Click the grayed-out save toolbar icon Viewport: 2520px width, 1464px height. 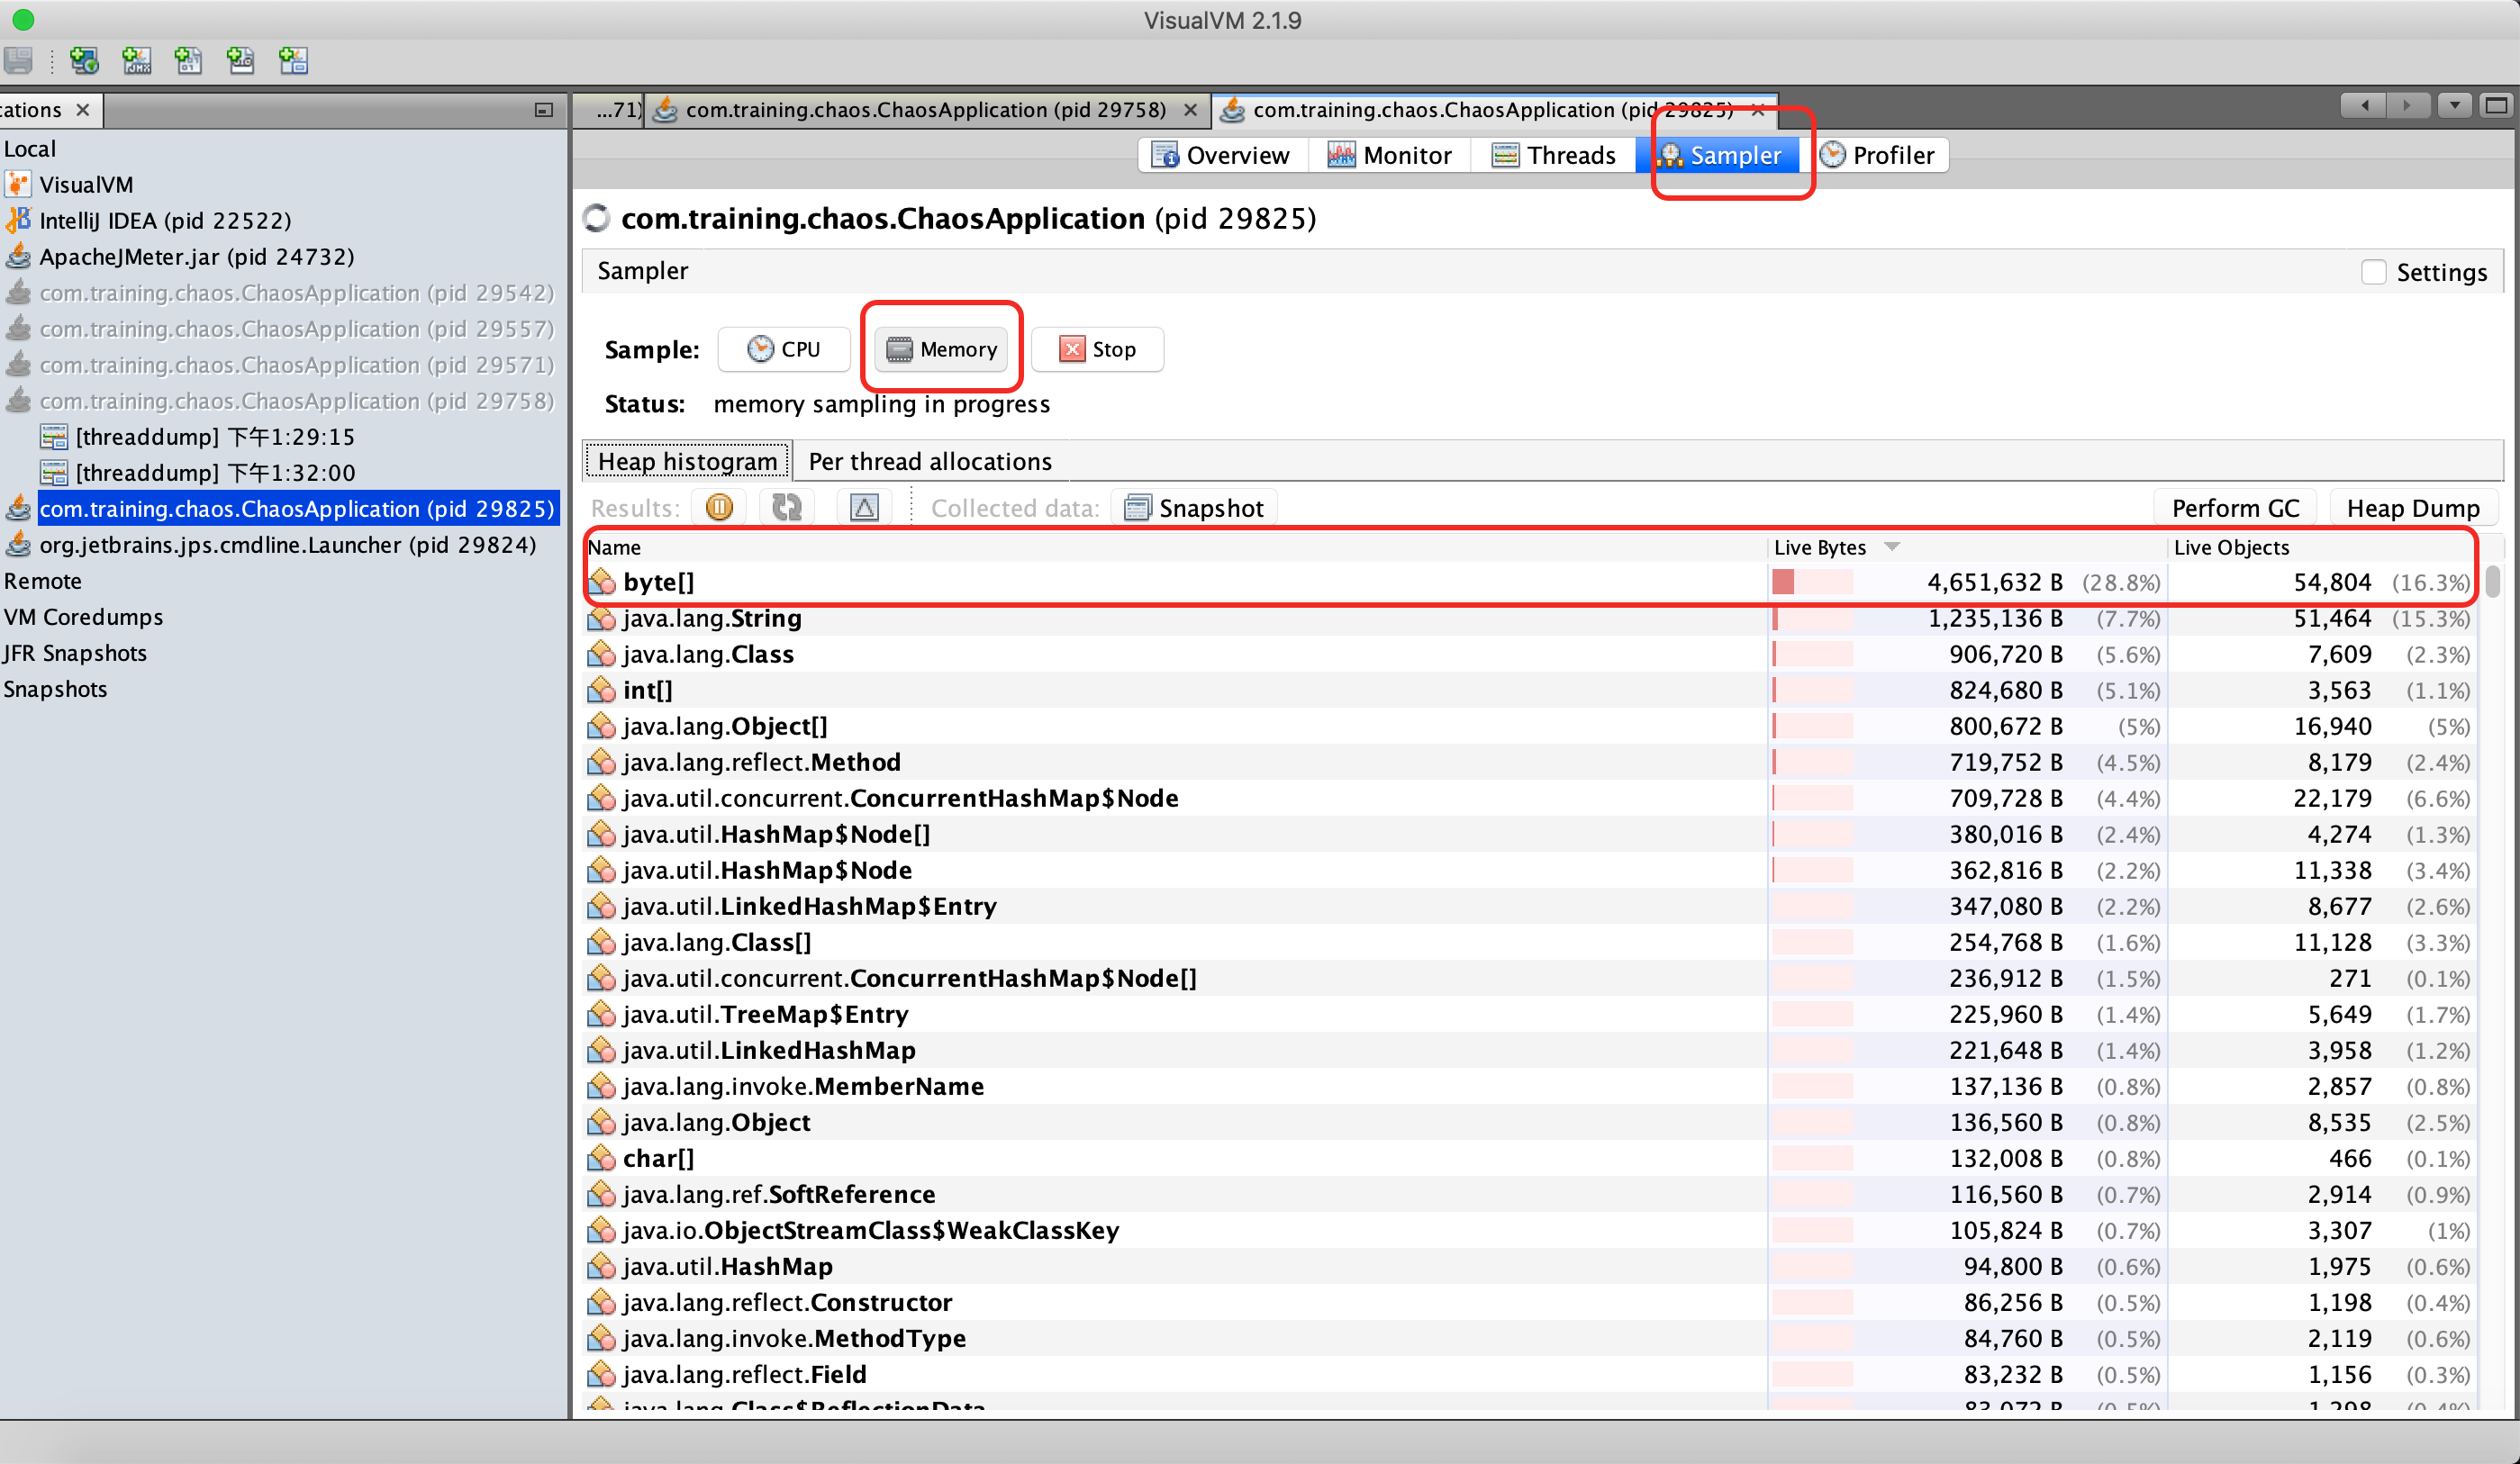pos(19,61)
